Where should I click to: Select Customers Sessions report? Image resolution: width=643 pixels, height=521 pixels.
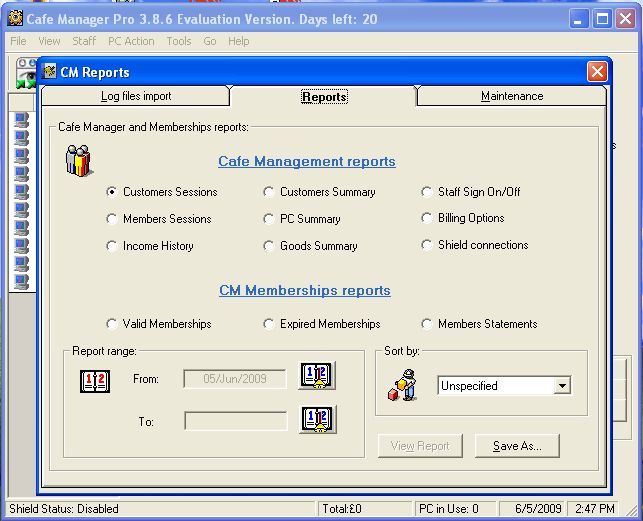pos(162,192)
